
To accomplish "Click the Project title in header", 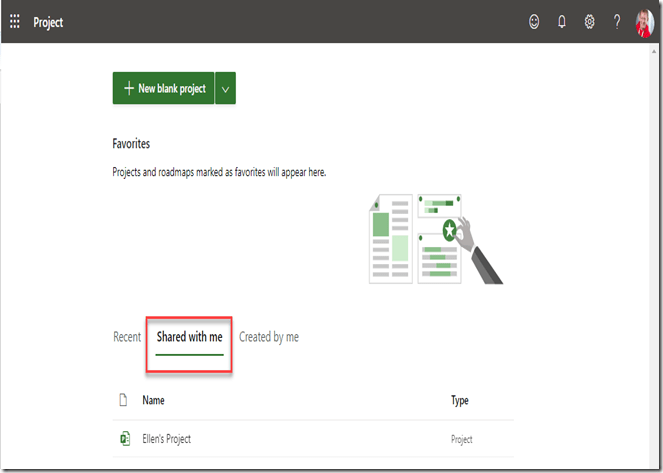I will point(48,22).
